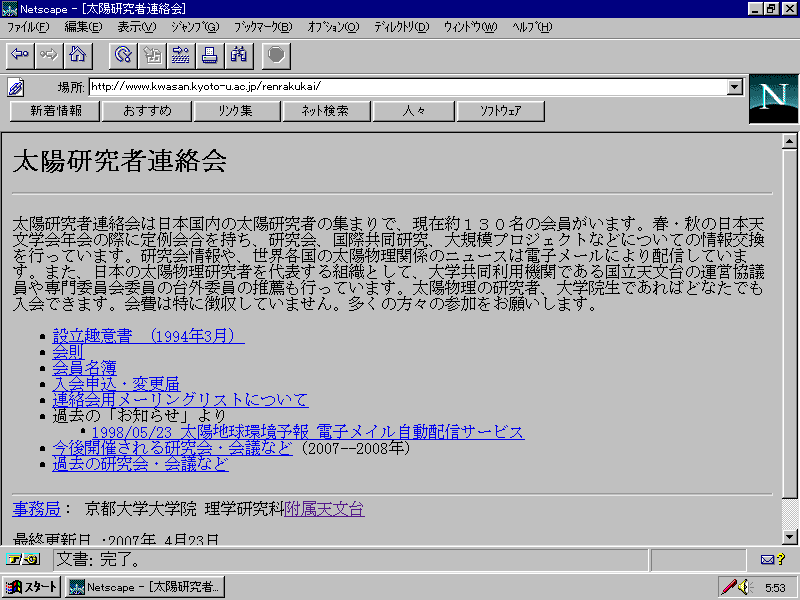Open 過去の研究会・会議など link
This screenshot has height=600, width=800.
tap(141, 464)
